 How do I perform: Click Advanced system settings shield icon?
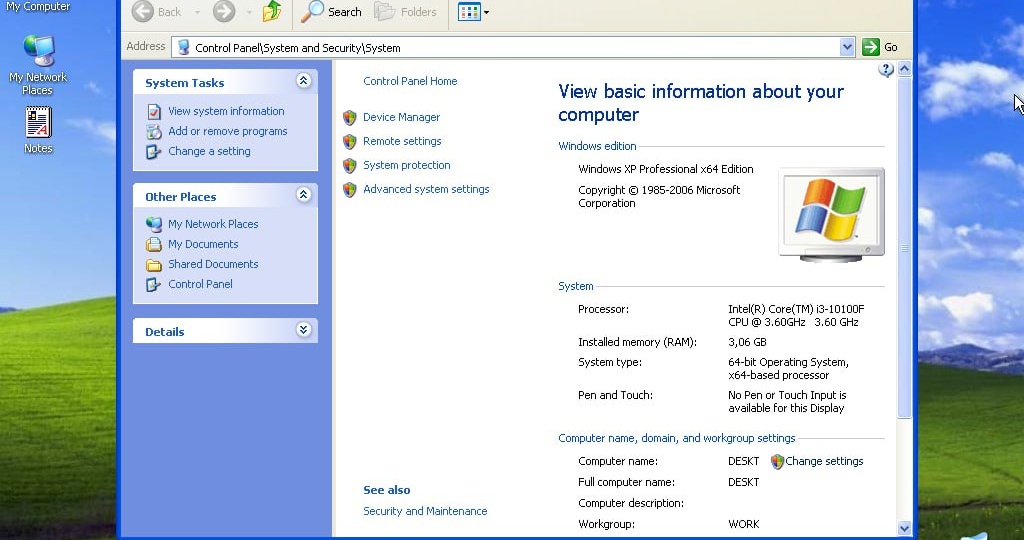[349, 190]
